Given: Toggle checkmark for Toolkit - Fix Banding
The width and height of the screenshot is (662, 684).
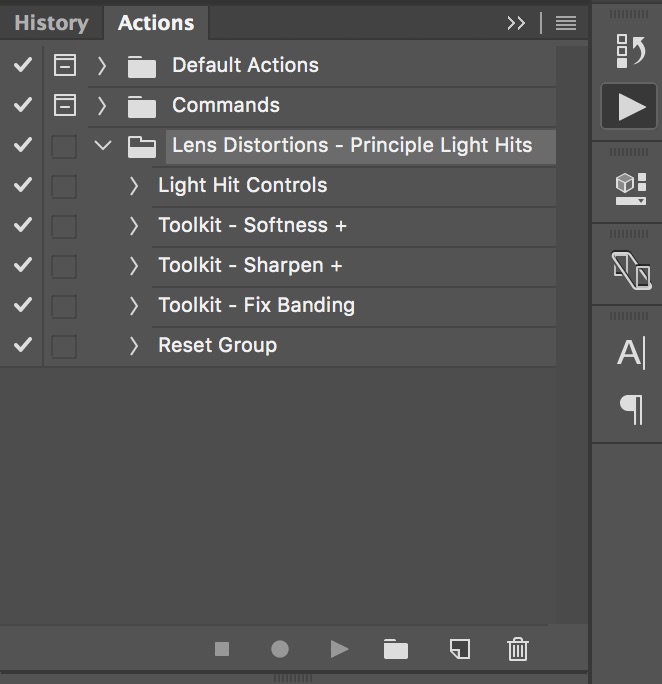Looking at the screenshot, I should pyautogui.click(x=22, y=305).
